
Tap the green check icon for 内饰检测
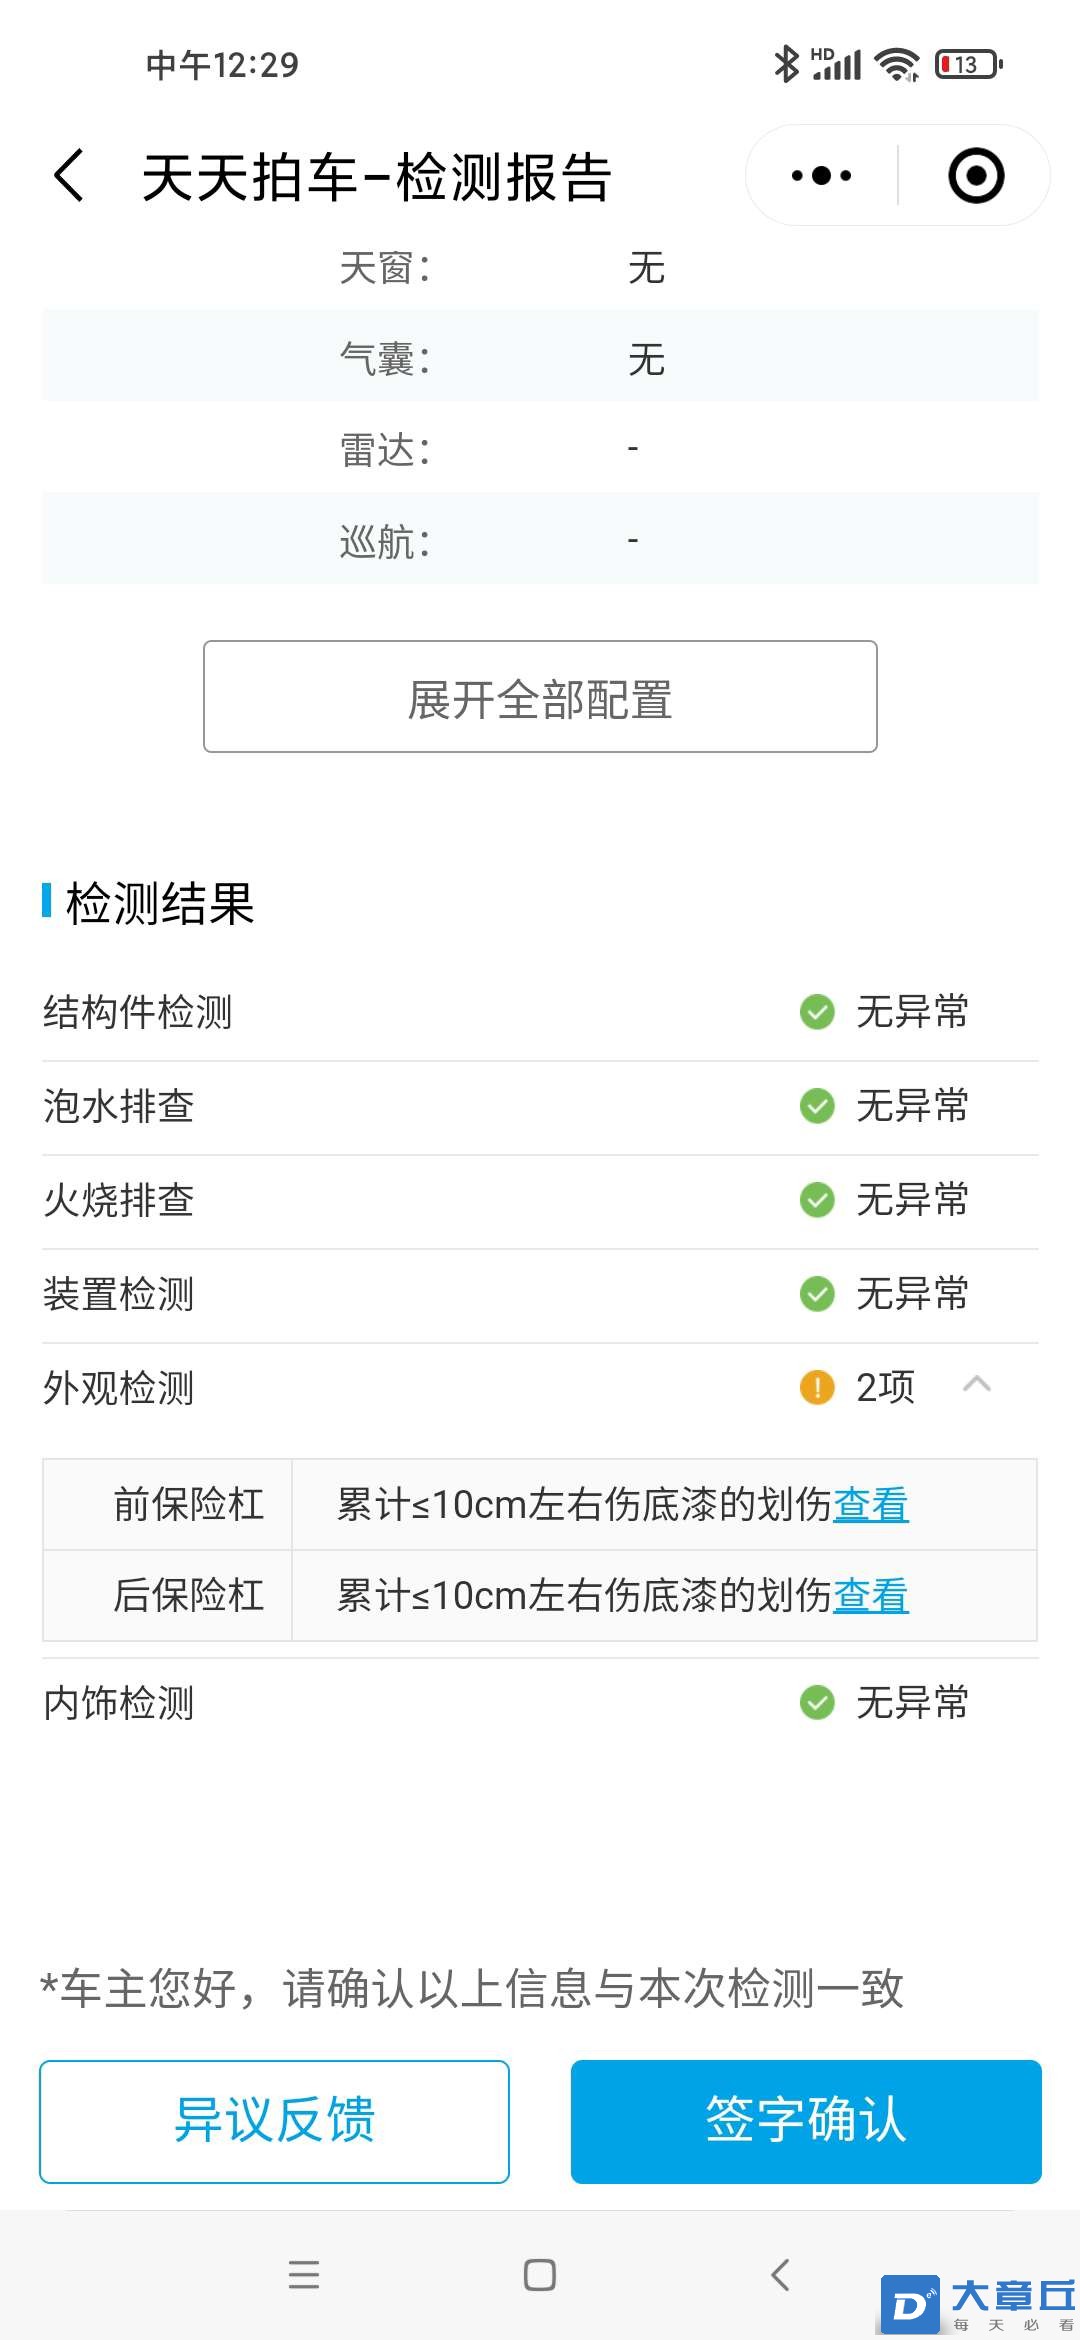[x=817, y=1702]
